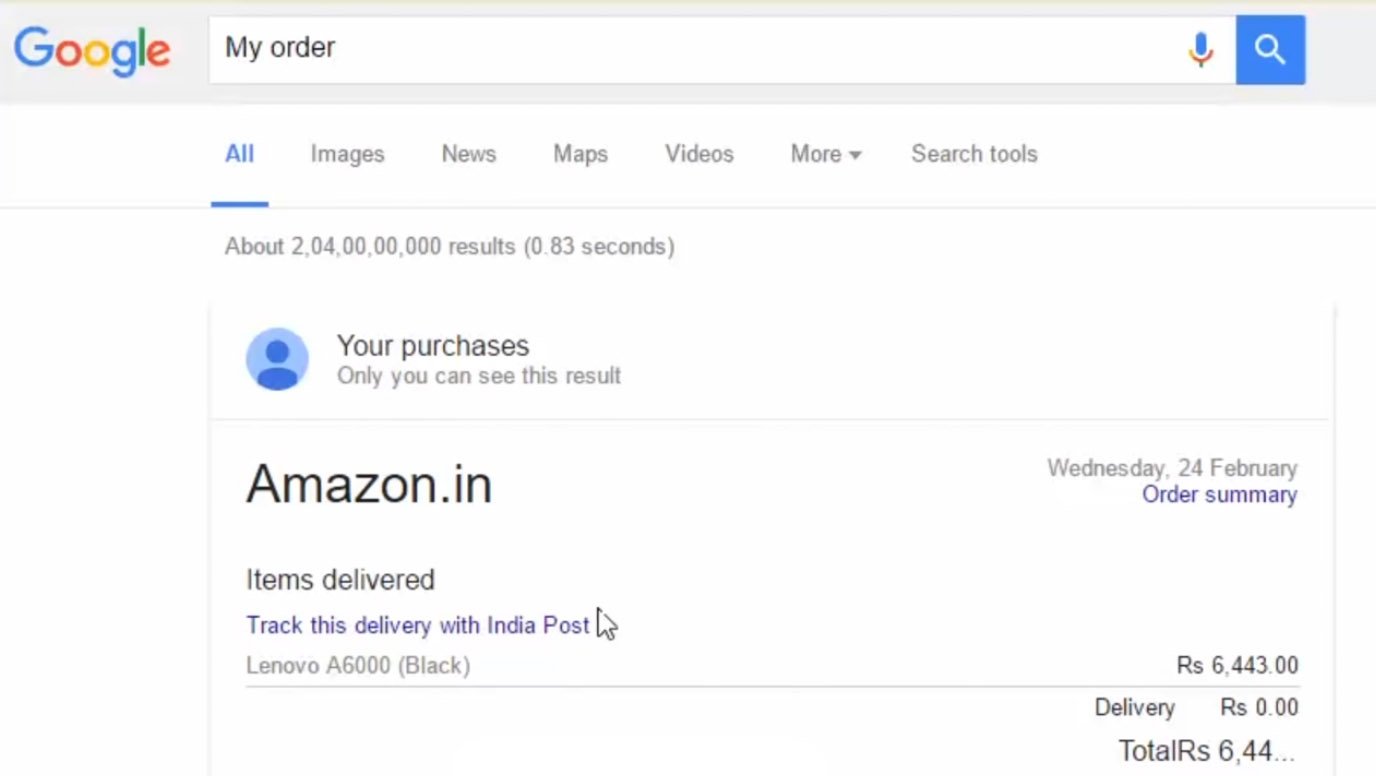This screenshot has height=776, width=1376.
Task: Click the Amazon.in merchant heading
Action: 369,484
